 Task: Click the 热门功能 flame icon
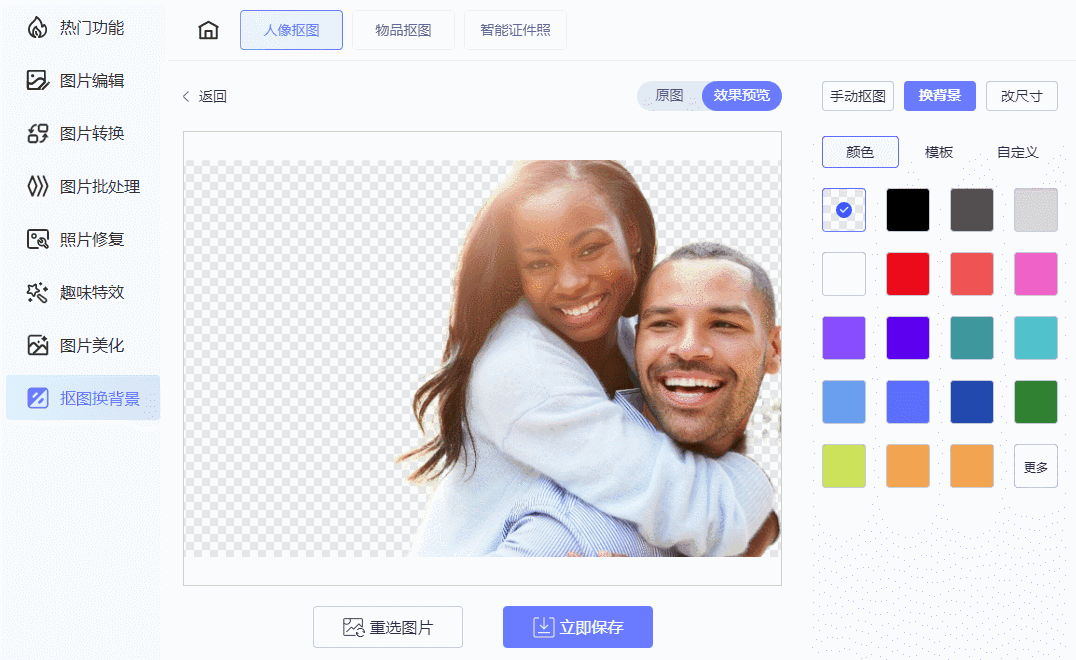click(x=38, y=27)
